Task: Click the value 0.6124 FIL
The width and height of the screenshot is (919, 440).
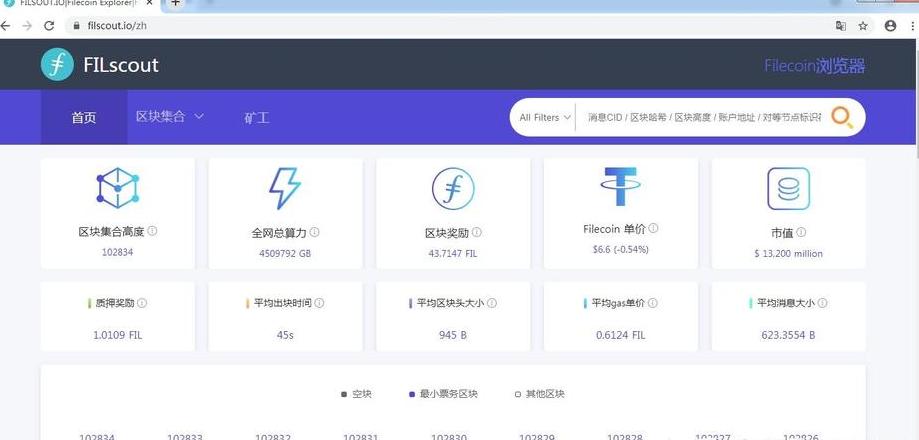Action: coord(621,335)
